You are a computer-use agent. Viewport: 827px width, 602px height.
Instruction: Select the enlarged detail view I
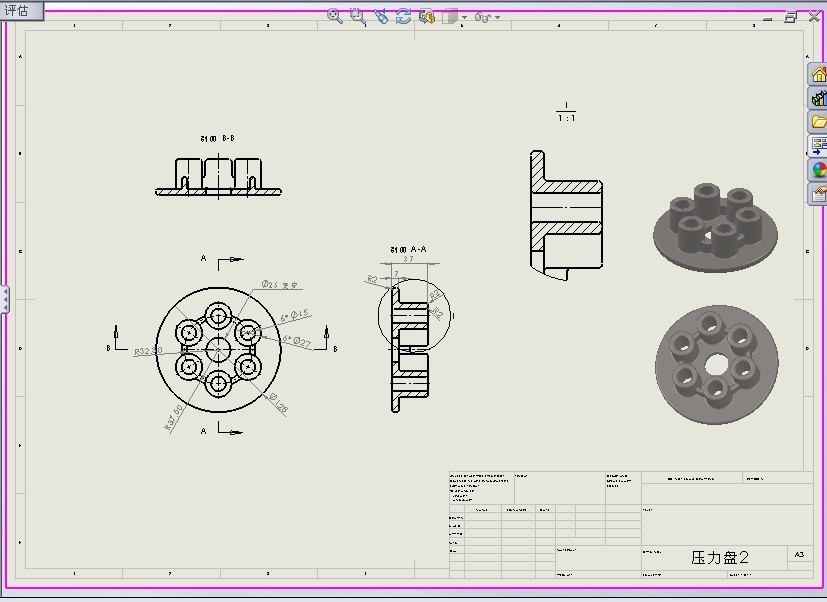(x=566, y=215)
